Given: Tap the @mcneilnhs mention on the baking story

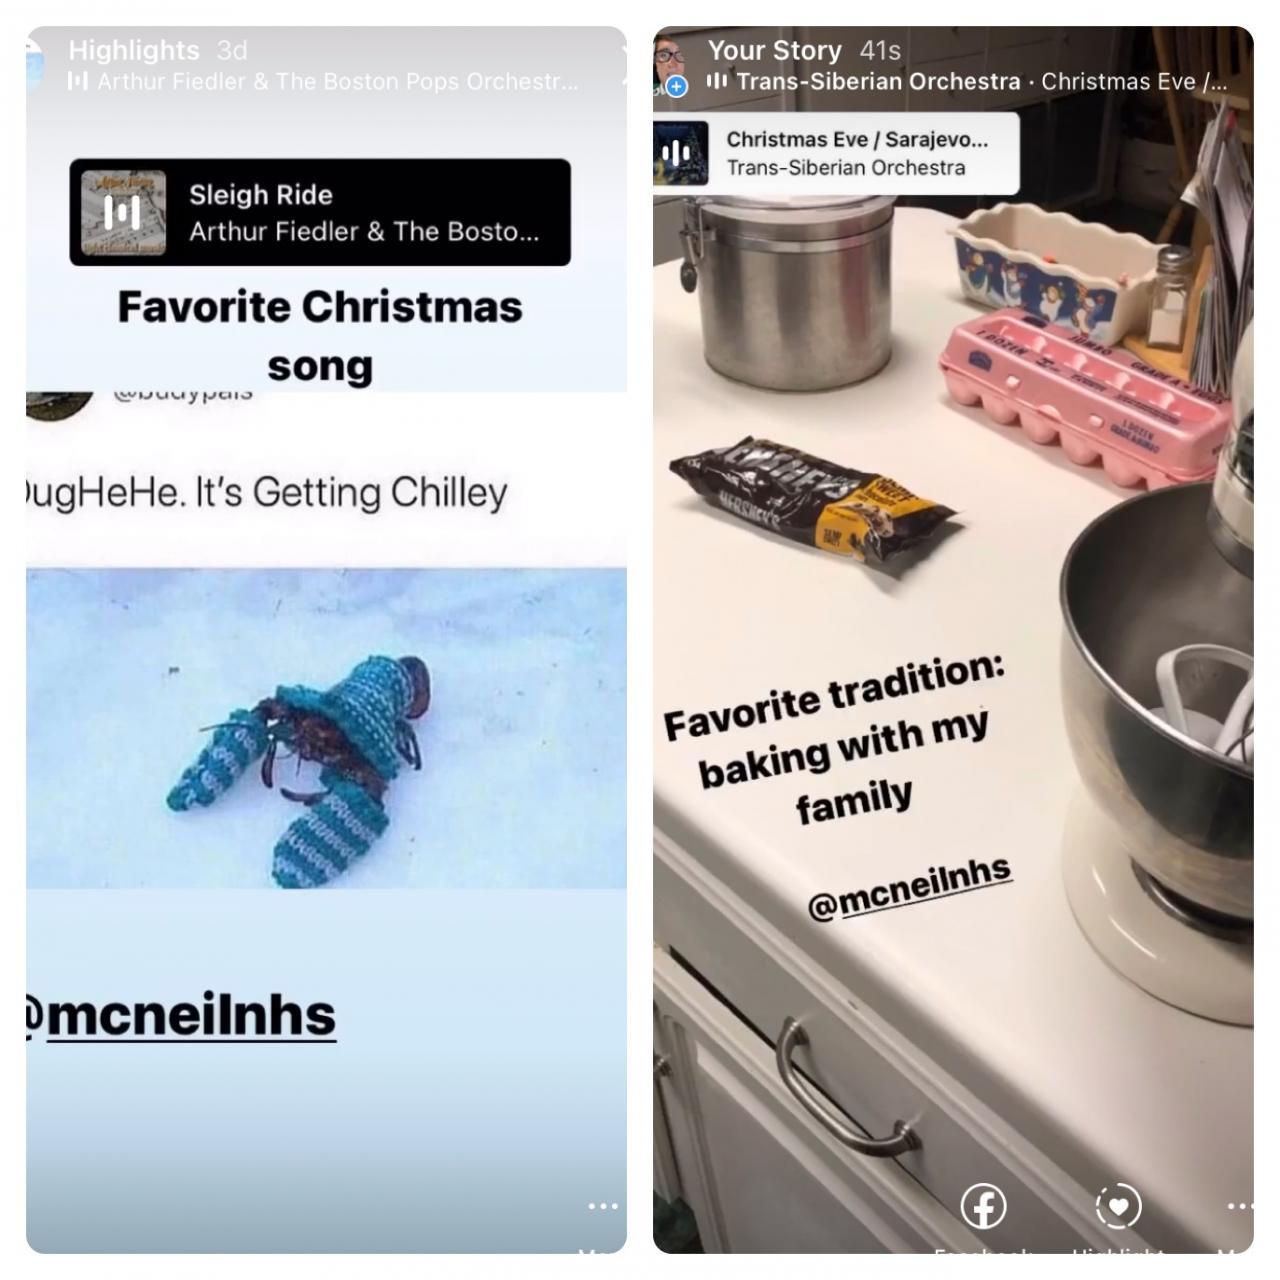Looking at the screenshot, I should 909,888.
